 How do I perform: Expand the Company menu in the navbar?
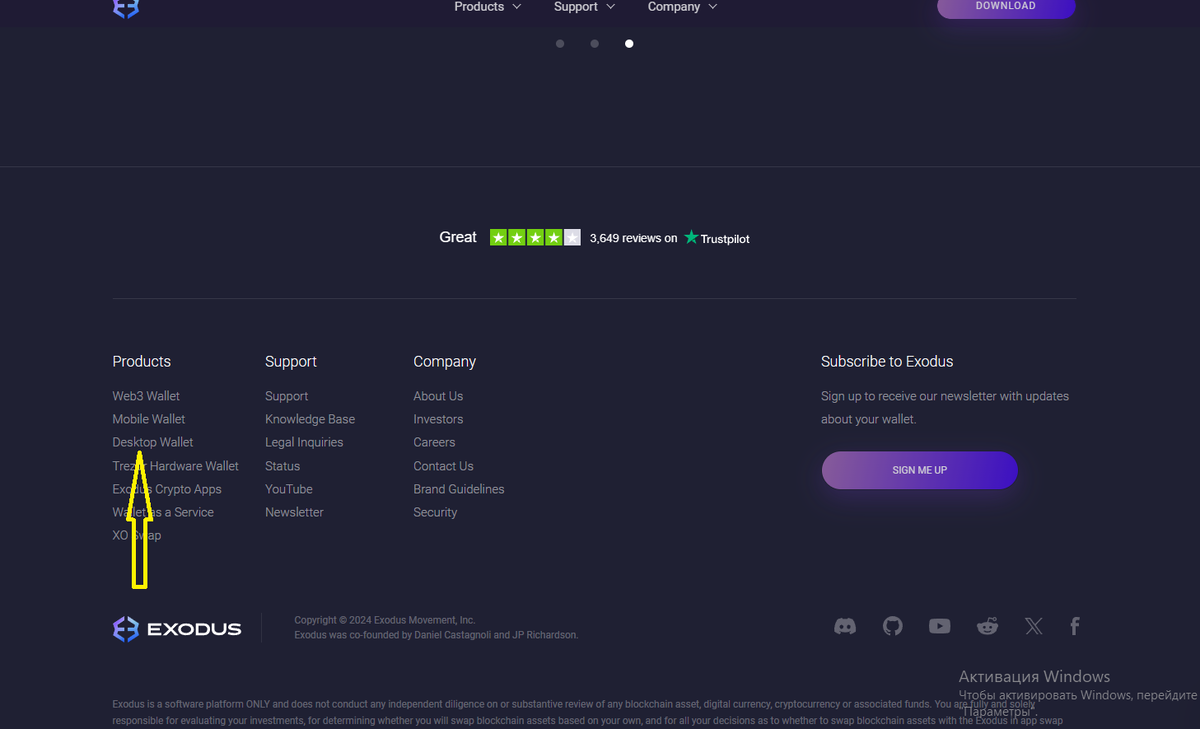tap(682, 7)
